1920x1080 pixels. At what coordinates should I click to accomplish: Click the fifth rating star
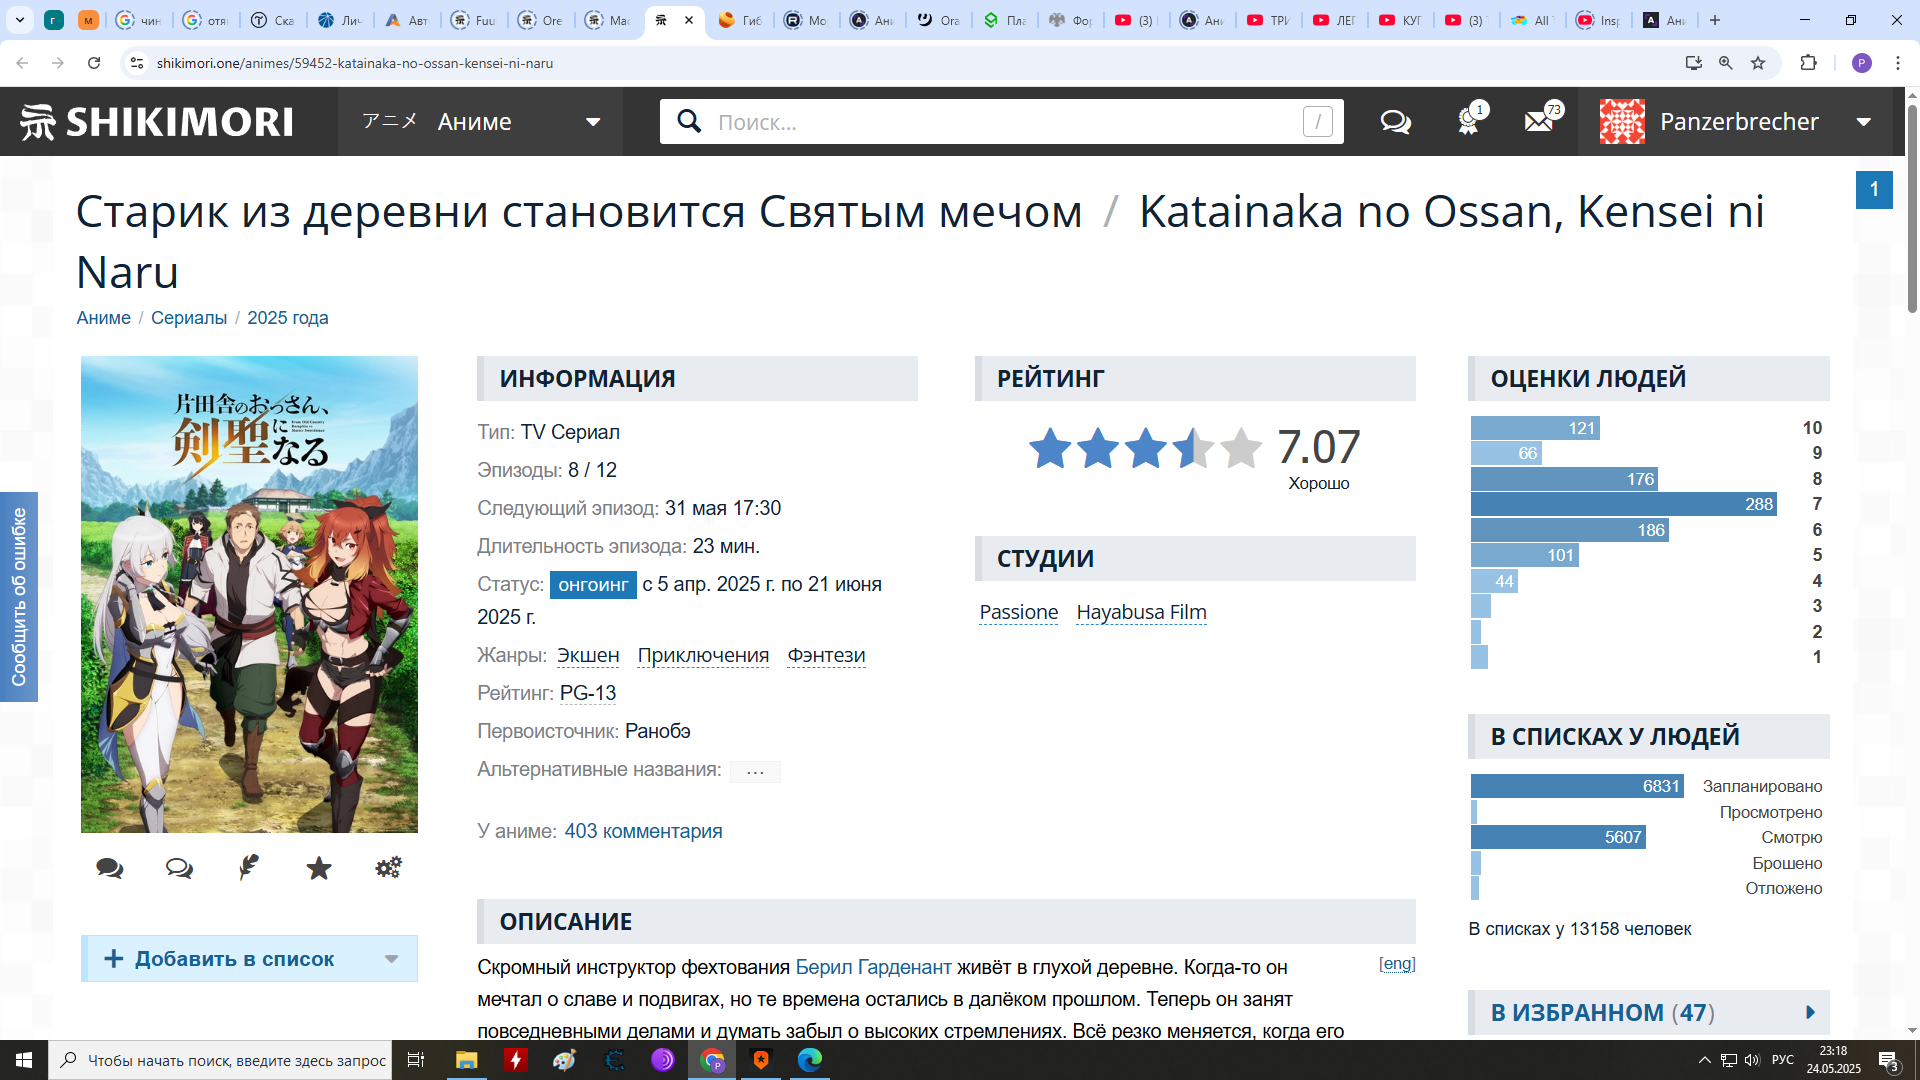1241,448
